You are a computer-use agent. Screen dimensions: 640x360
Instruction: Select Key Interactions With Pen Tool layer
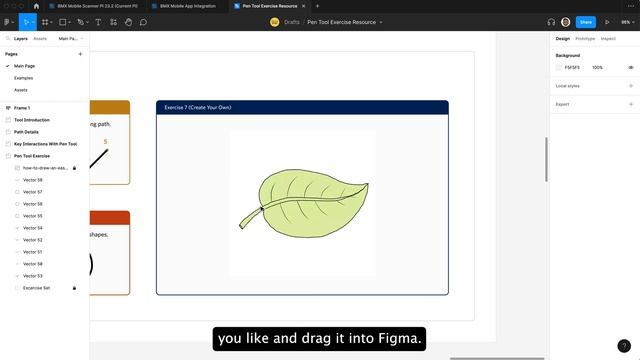tap(44, 144)
